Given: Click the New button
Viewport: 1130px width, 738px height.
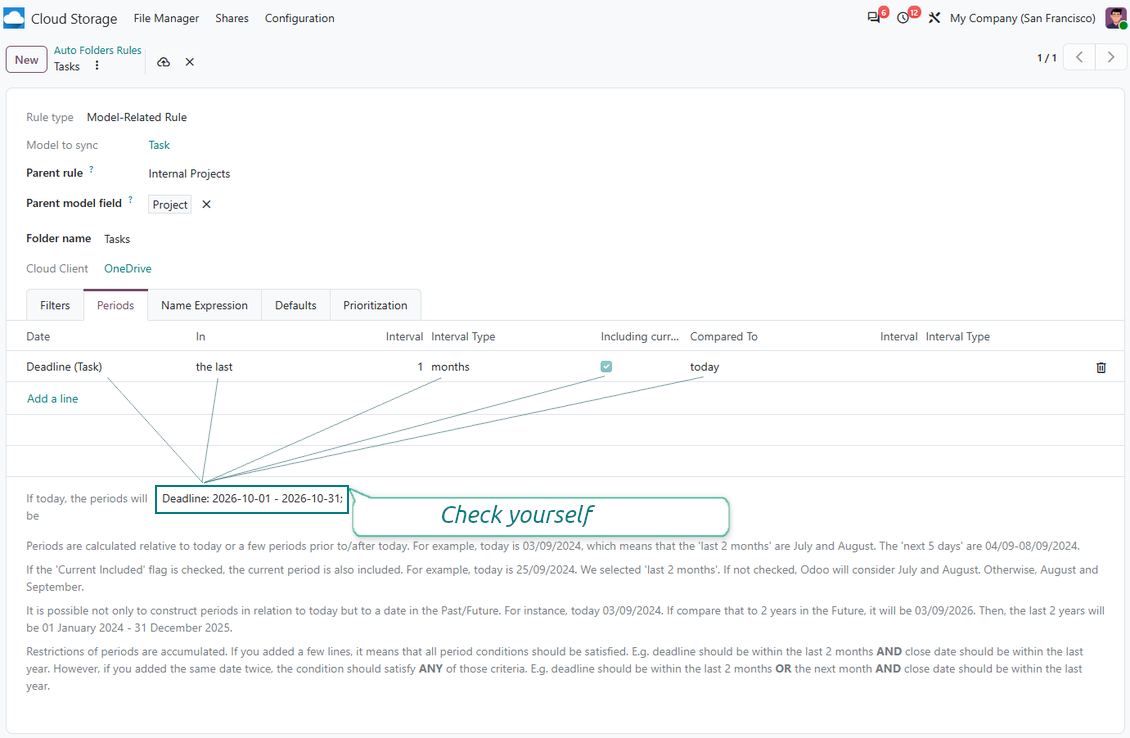Looking at the screenshot, I should (x=27, y=60).
